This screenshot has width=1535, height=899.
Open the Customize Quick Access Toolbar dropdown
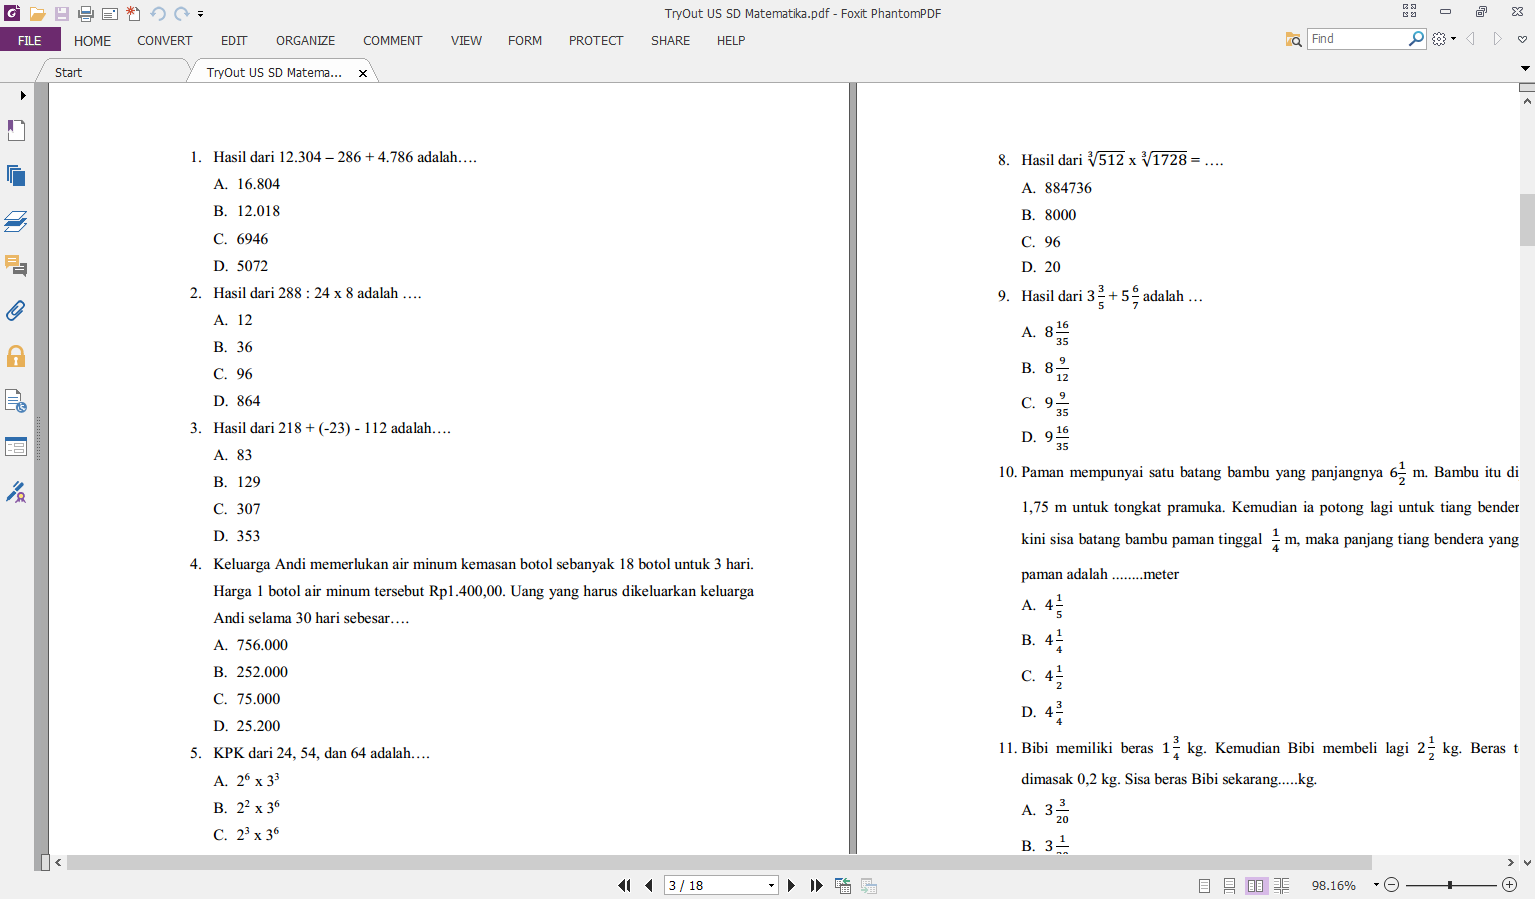(201, 14)
